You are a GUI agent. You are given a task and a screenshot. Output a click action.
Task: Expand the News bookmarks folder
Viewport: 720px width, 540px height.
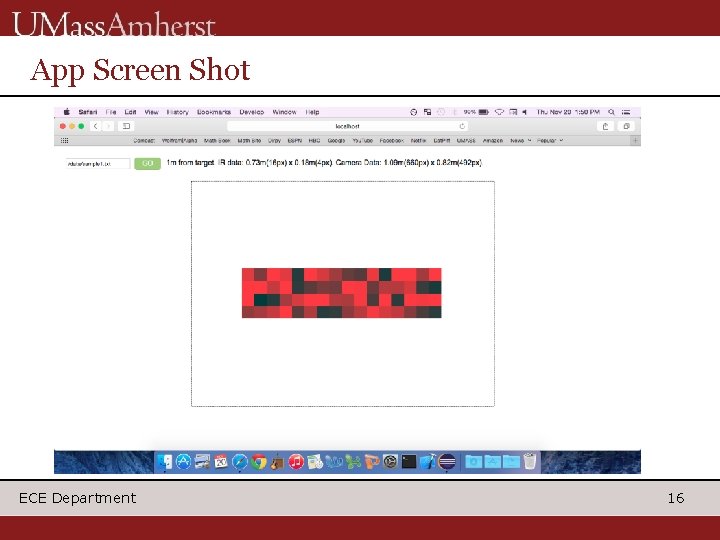coord(521,141)
